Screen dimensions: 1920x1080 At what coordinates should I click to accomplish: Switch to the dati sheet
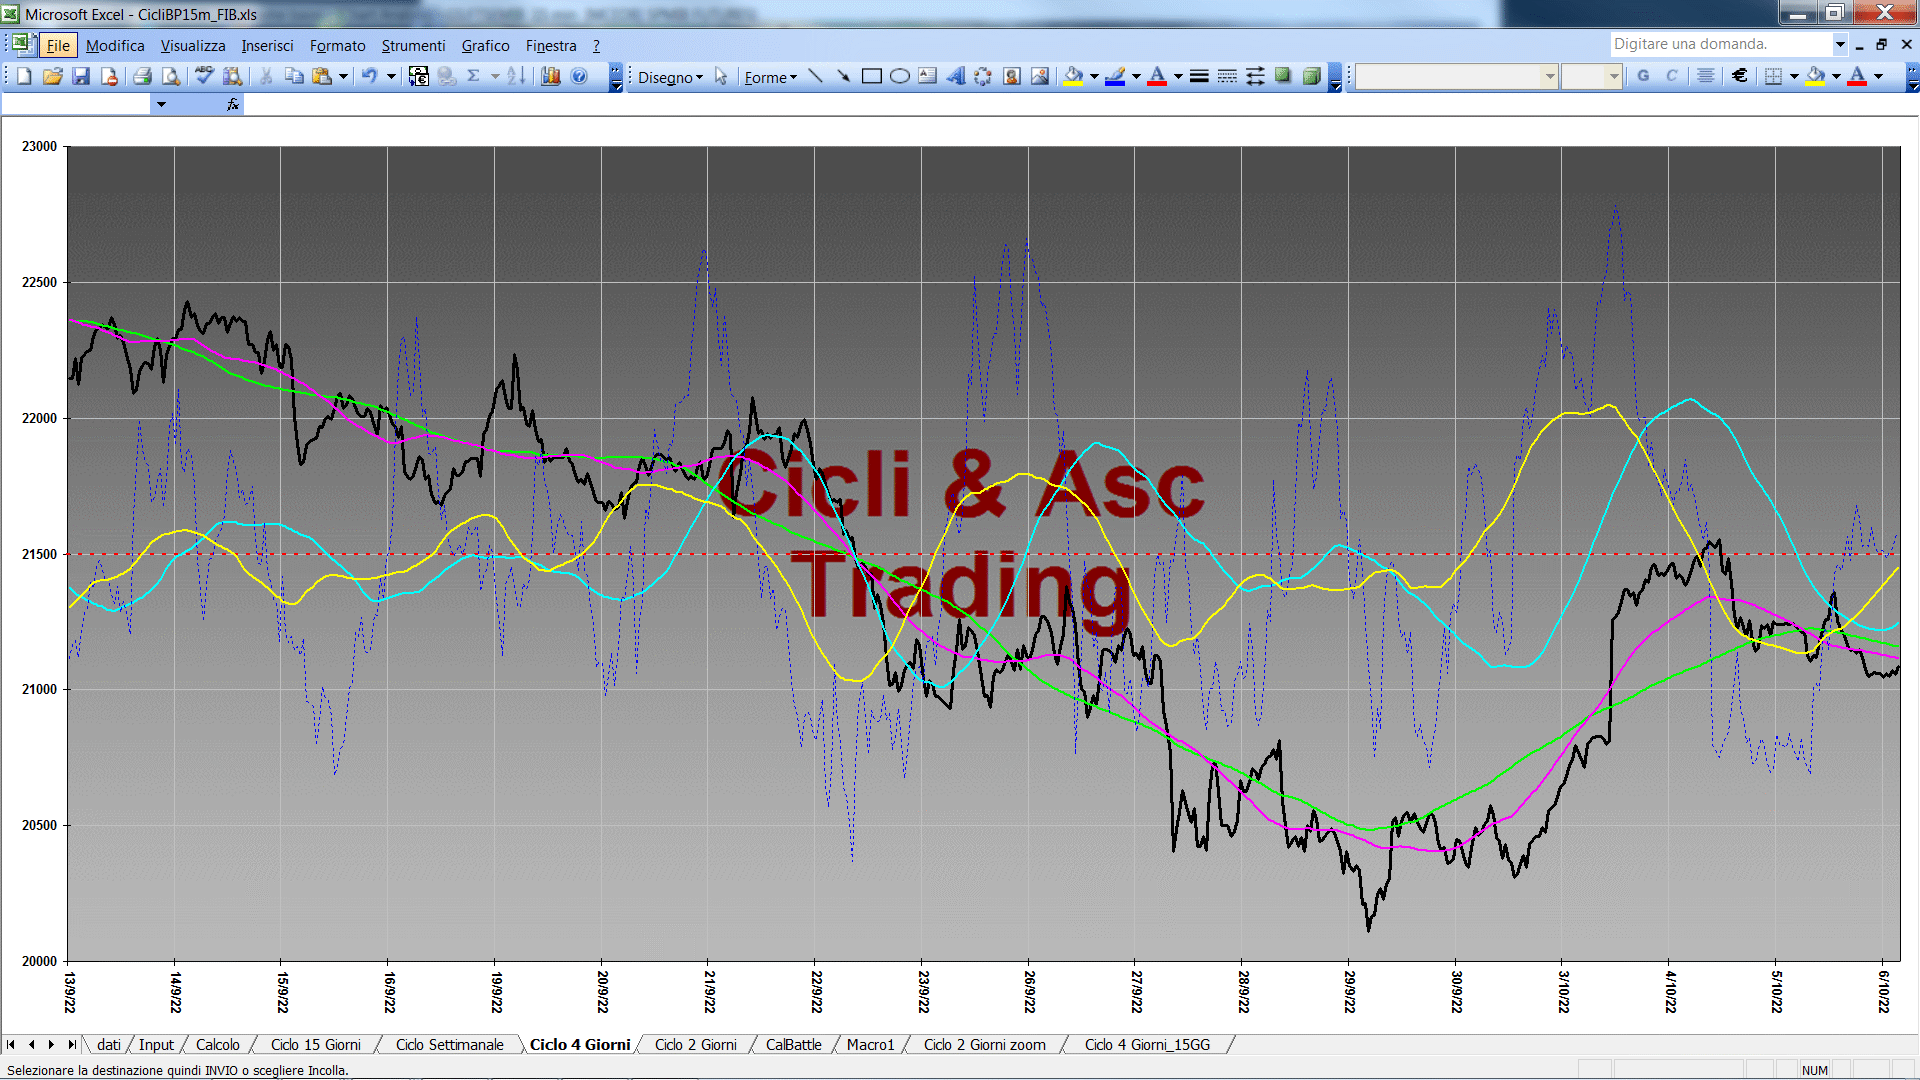(x=109, y=1045)
